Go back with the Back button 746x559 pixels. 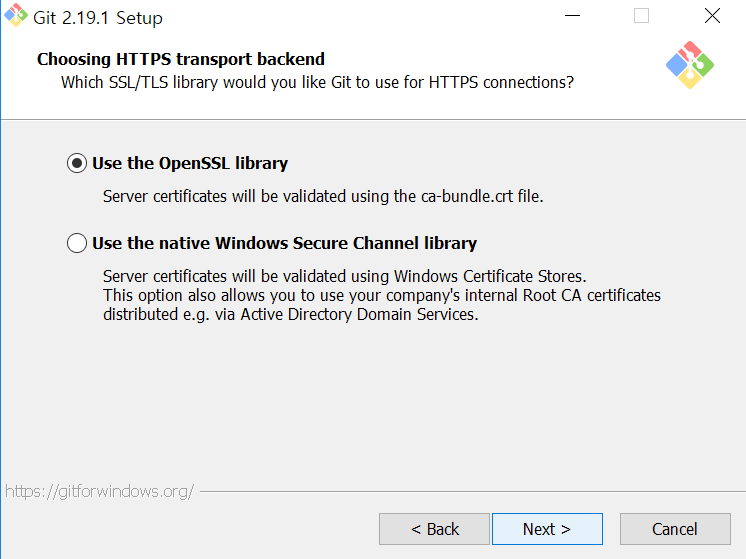[434, 529]
